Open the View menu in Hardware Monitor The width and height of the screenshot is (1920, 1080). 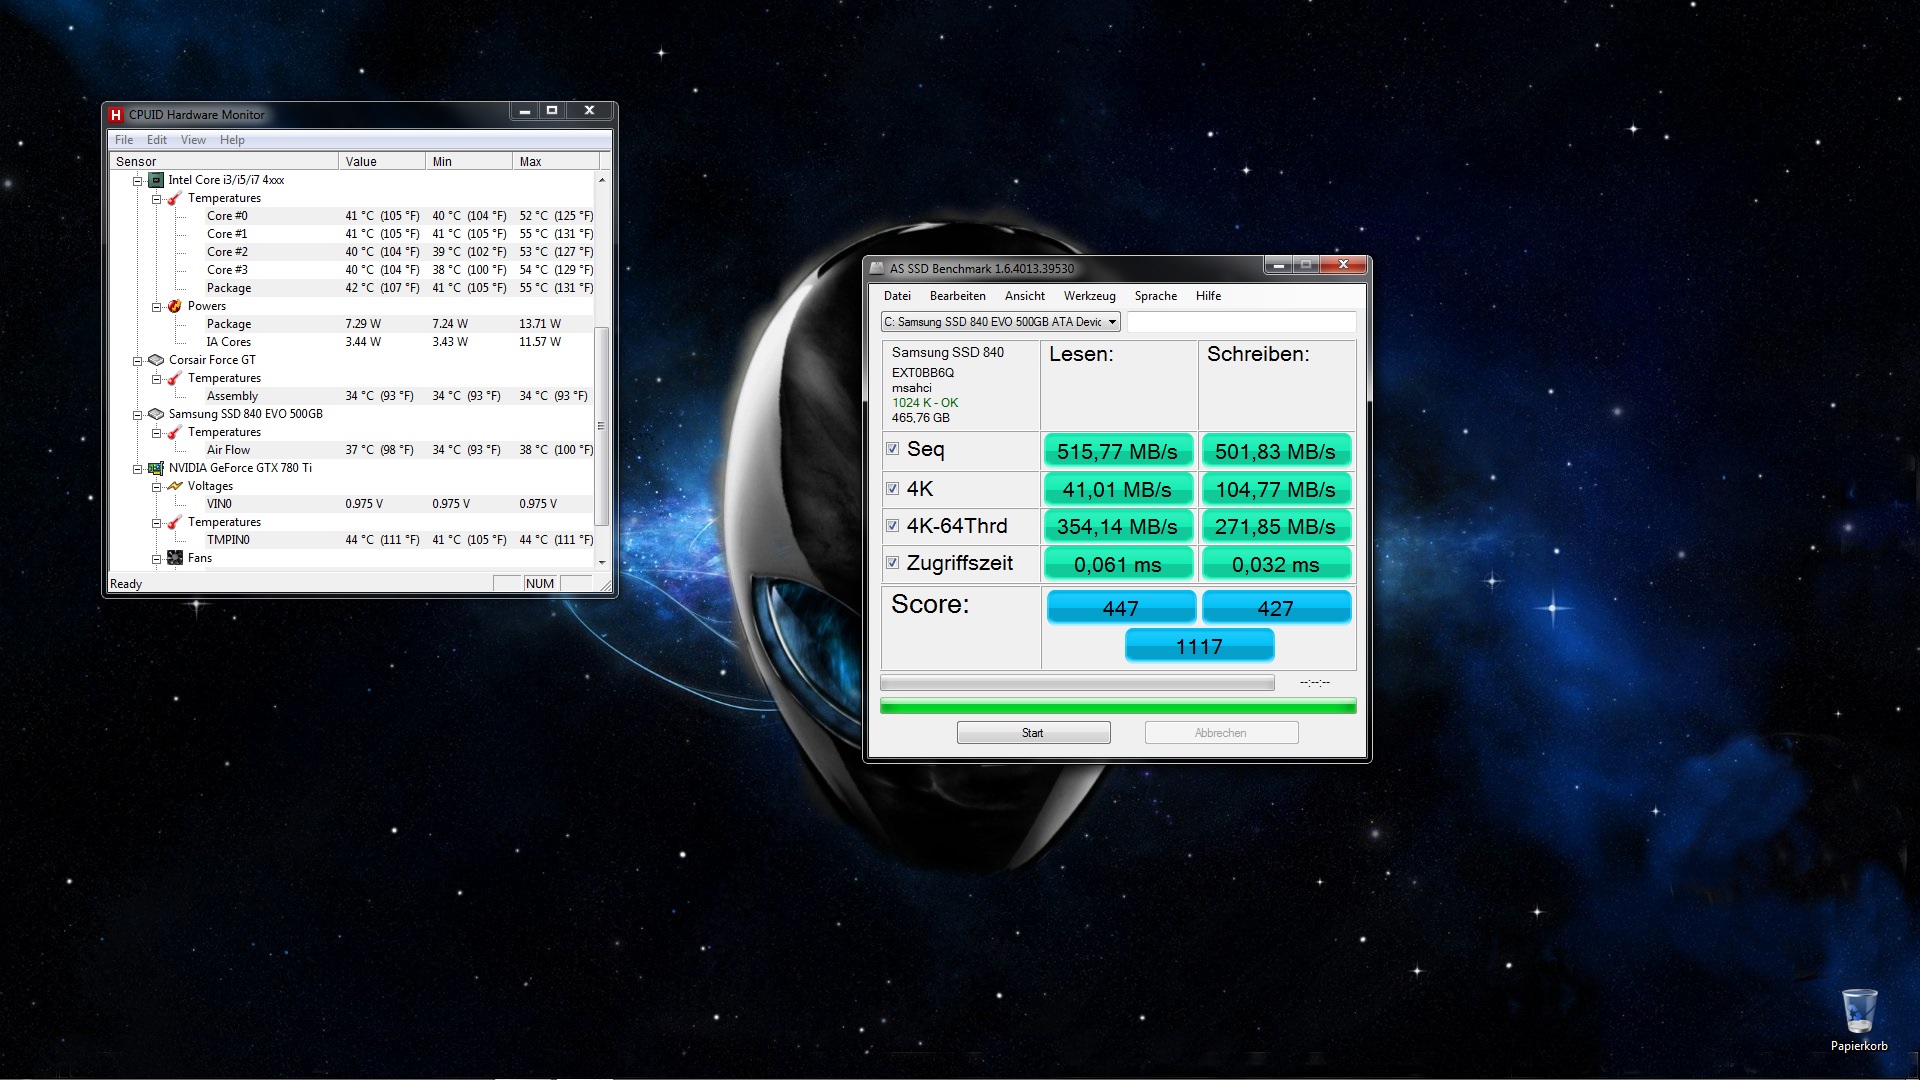(x=193, y=140)
